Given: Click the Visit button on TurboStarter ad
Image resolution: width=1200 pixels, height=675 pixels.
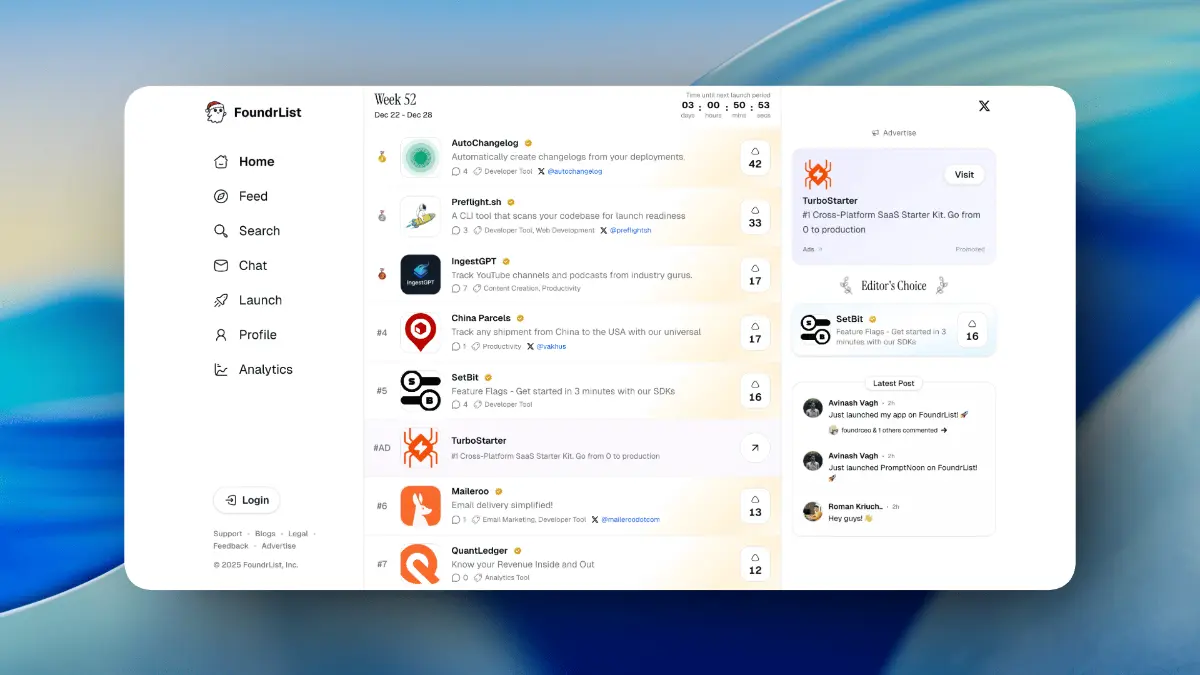Looking at the screenshot, I should [x=963, y=174].
